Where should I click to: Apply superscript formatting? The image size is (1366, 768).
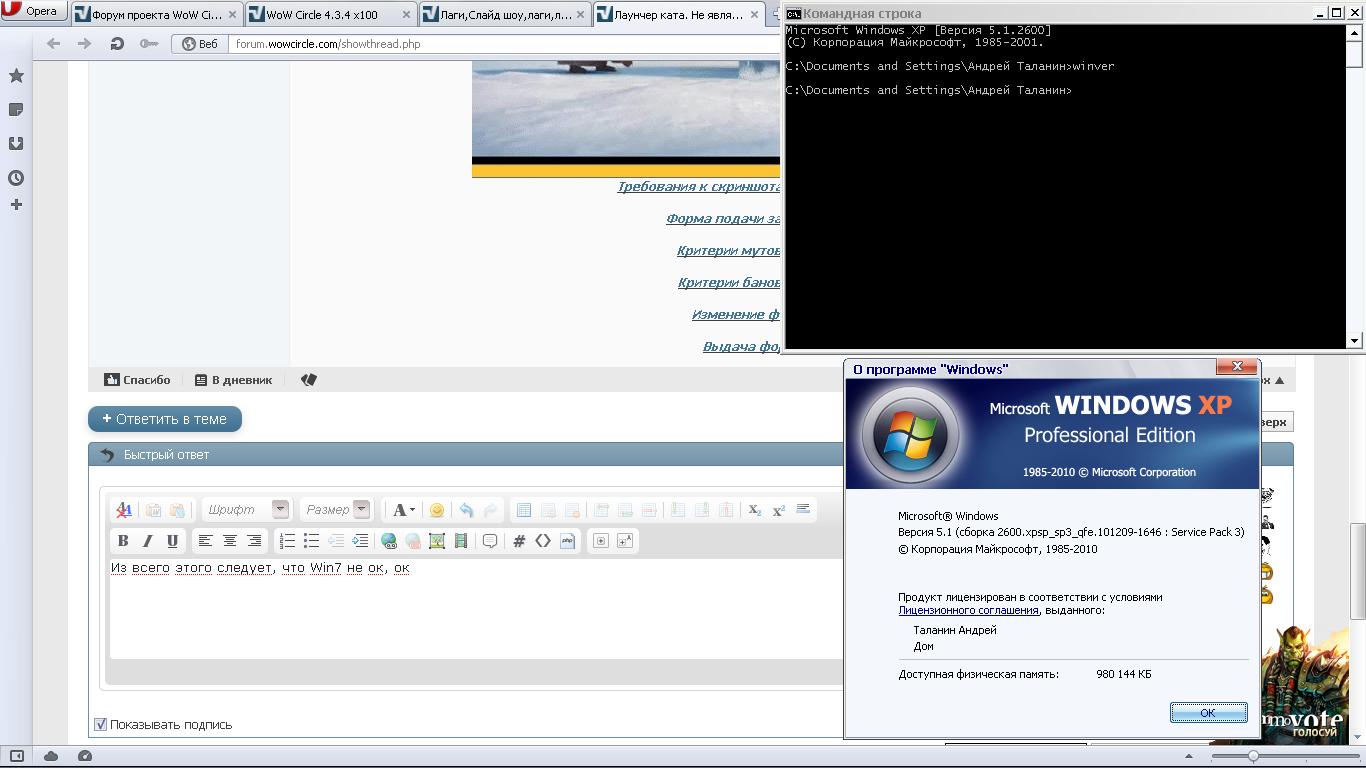pyautogui.click(x=779, y=510)
